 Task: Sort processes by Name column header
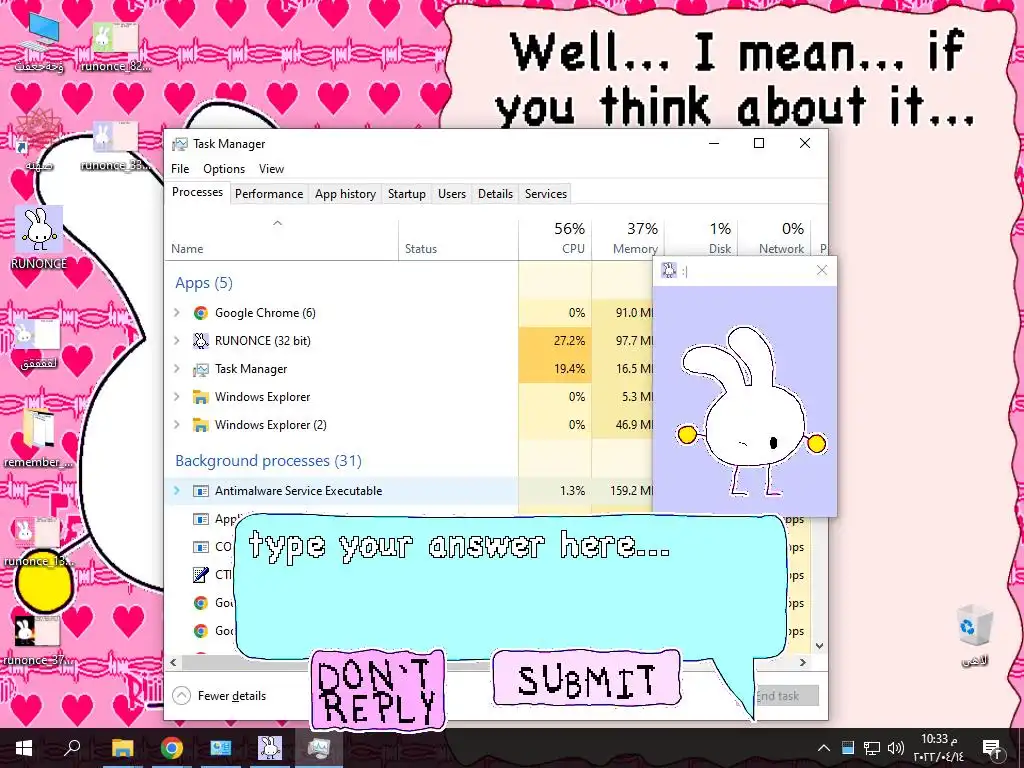(281, 238)
